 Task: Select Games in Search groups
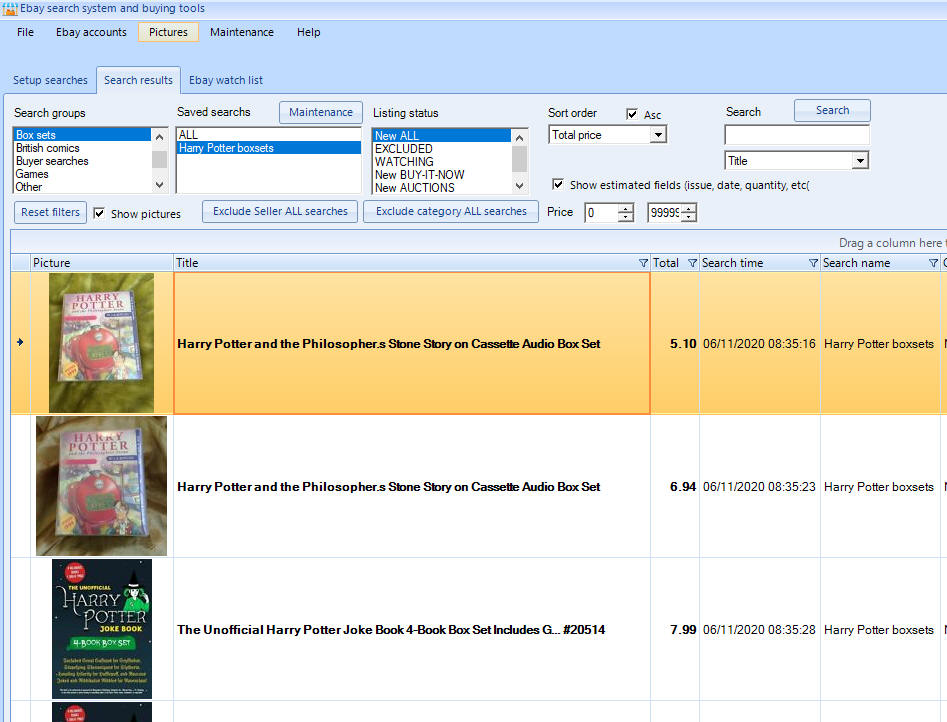click(82, 174)
